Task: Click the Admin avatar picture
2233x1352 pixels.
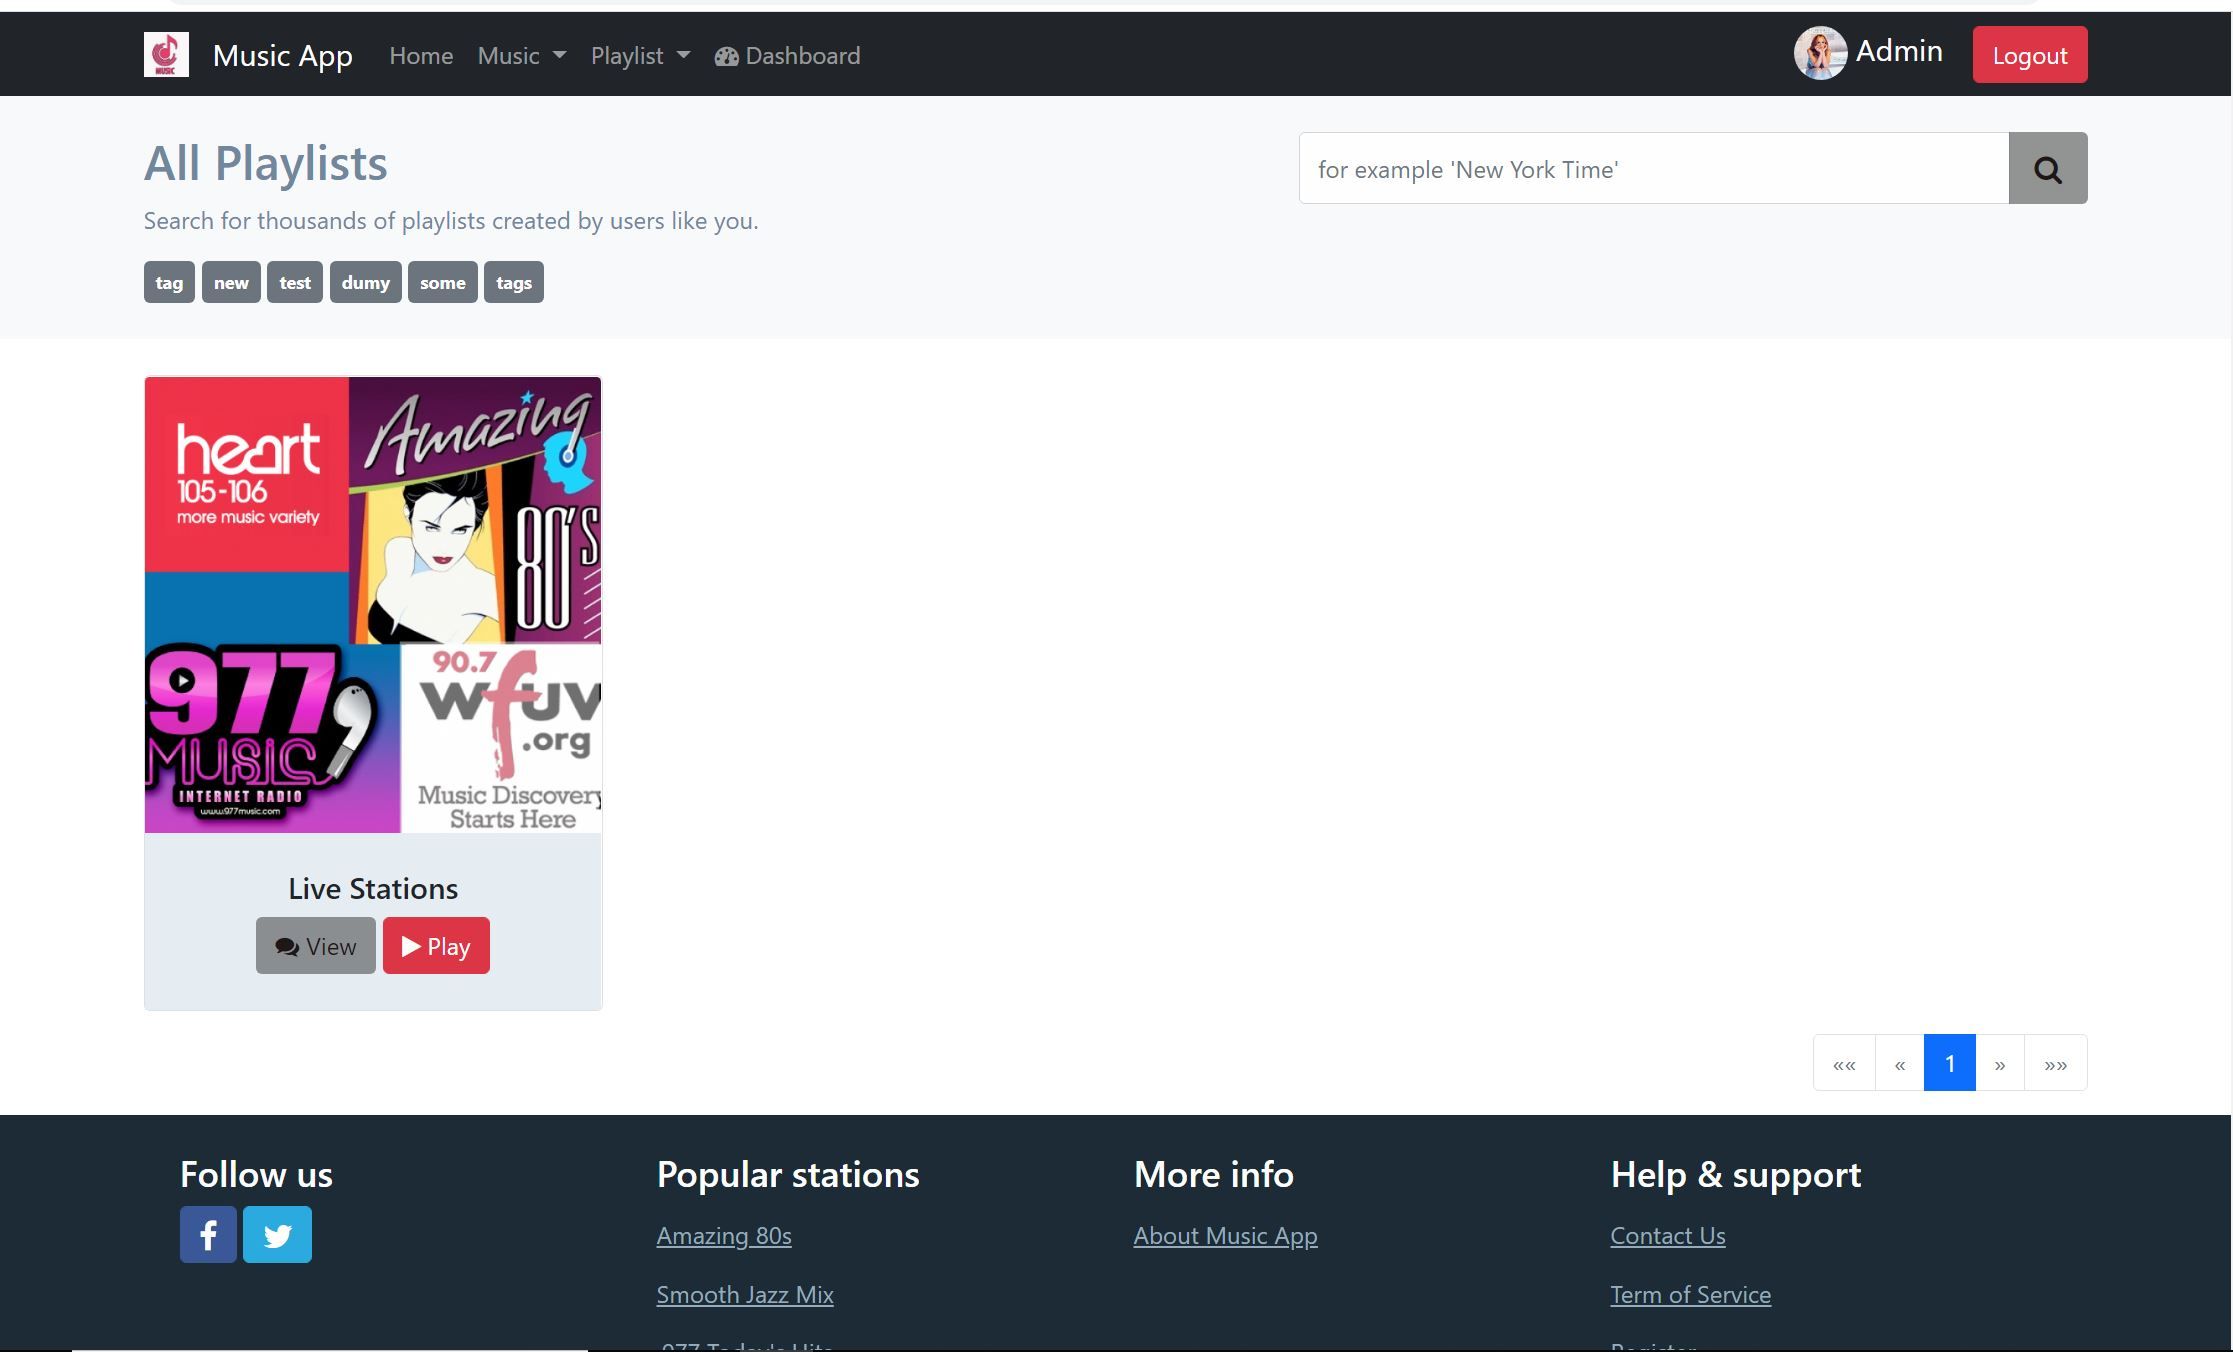Action: [1819, 54]
